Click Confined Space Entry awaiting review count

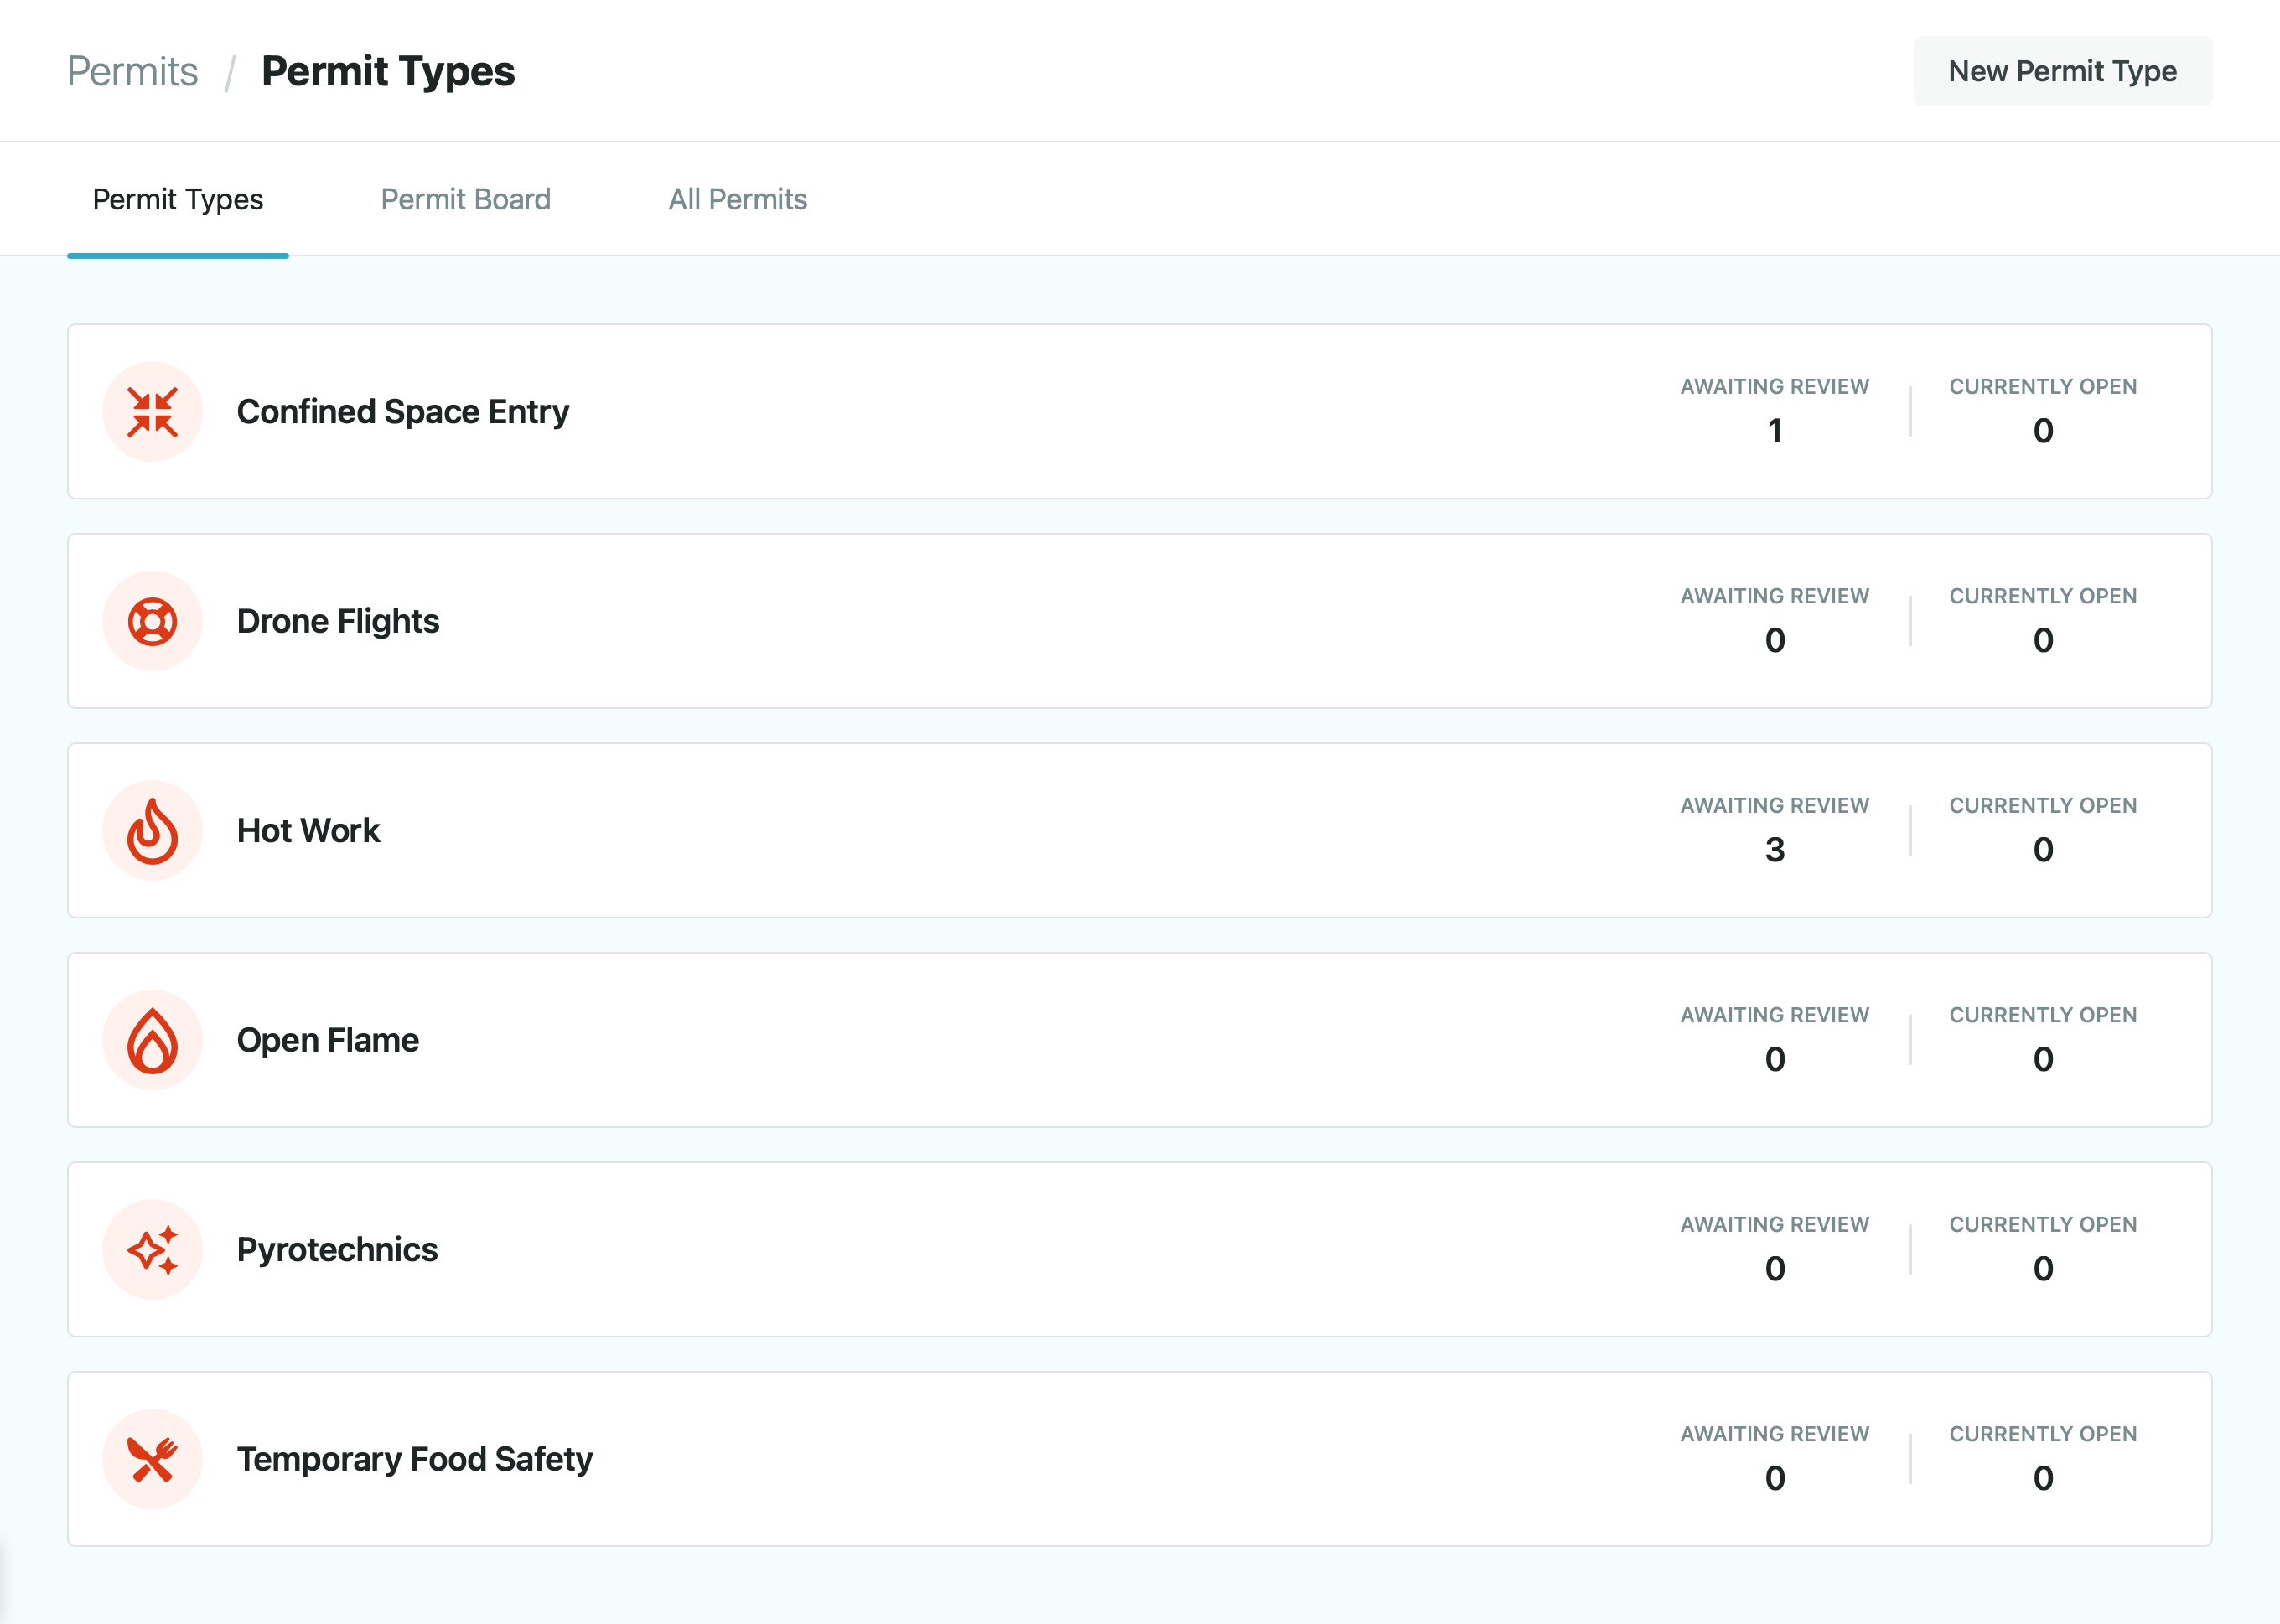click(x=1774, y=431)
